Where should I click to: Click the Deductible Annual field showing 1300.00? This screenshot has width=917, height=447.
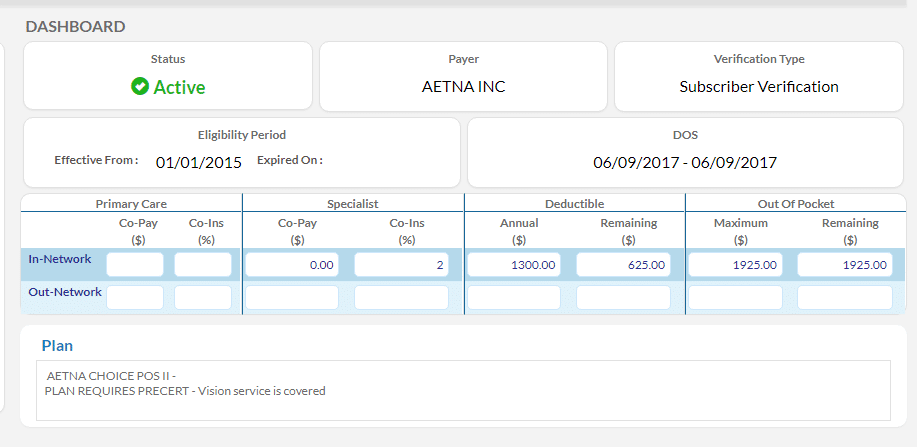(x=514, y=265)
